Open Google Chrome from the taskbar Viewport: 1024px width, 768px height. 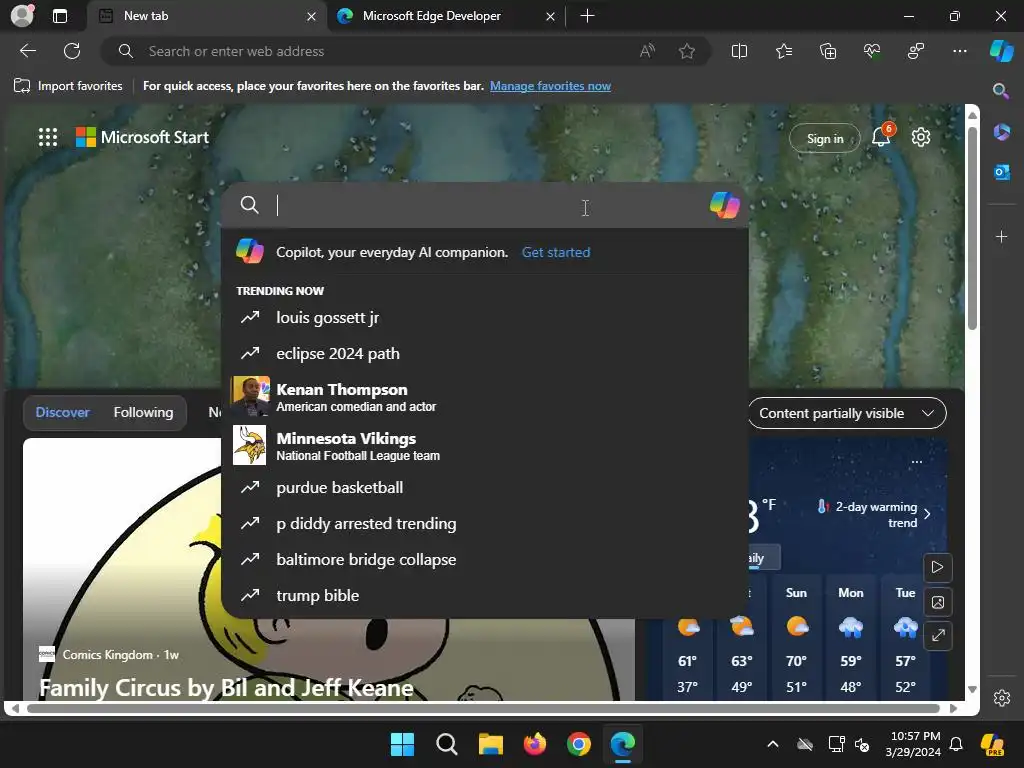pos(579,744)
